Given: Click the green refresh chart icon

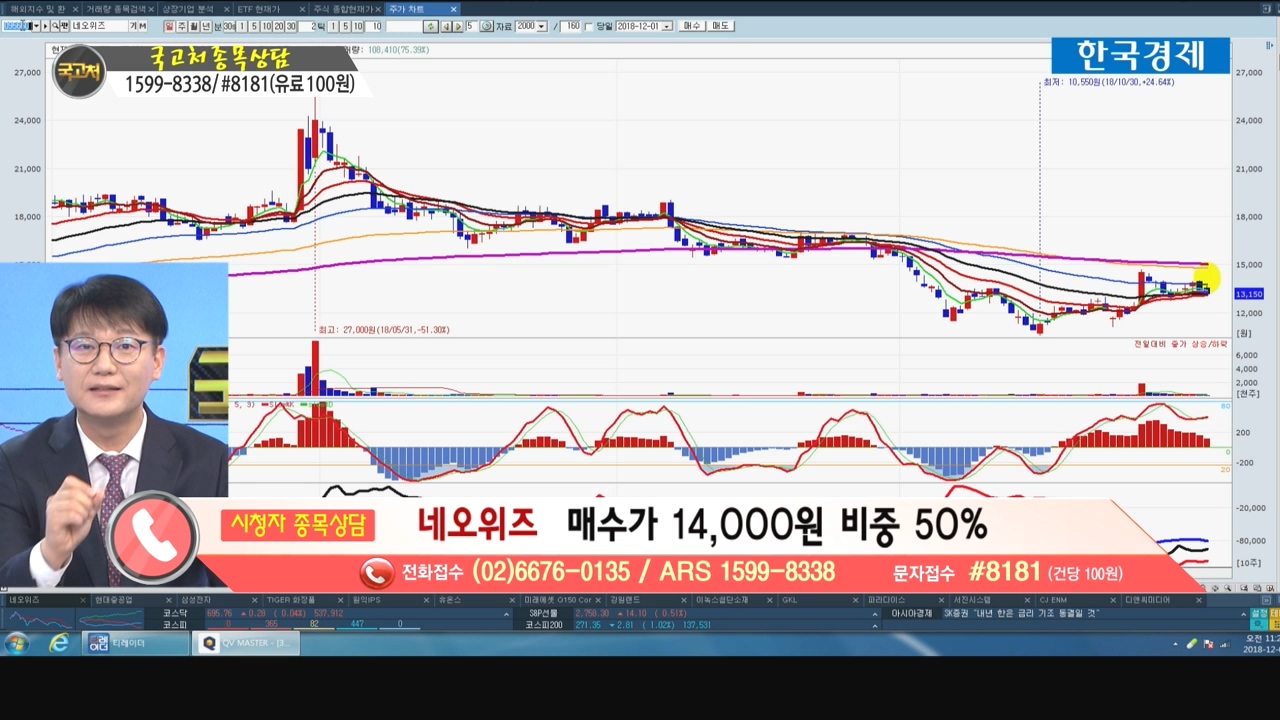Looking at the screenshot, I should [430, 26].
